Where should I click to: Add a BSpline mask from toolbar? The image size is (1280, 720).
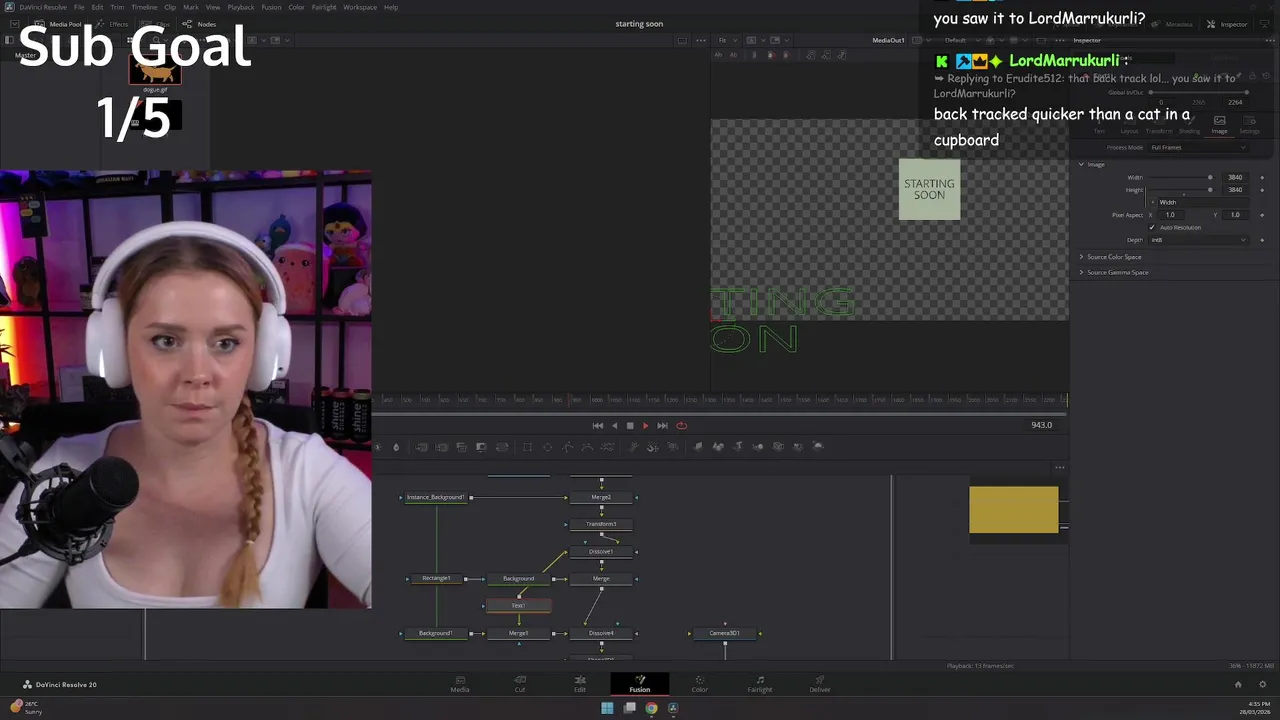tap(587, 447)
